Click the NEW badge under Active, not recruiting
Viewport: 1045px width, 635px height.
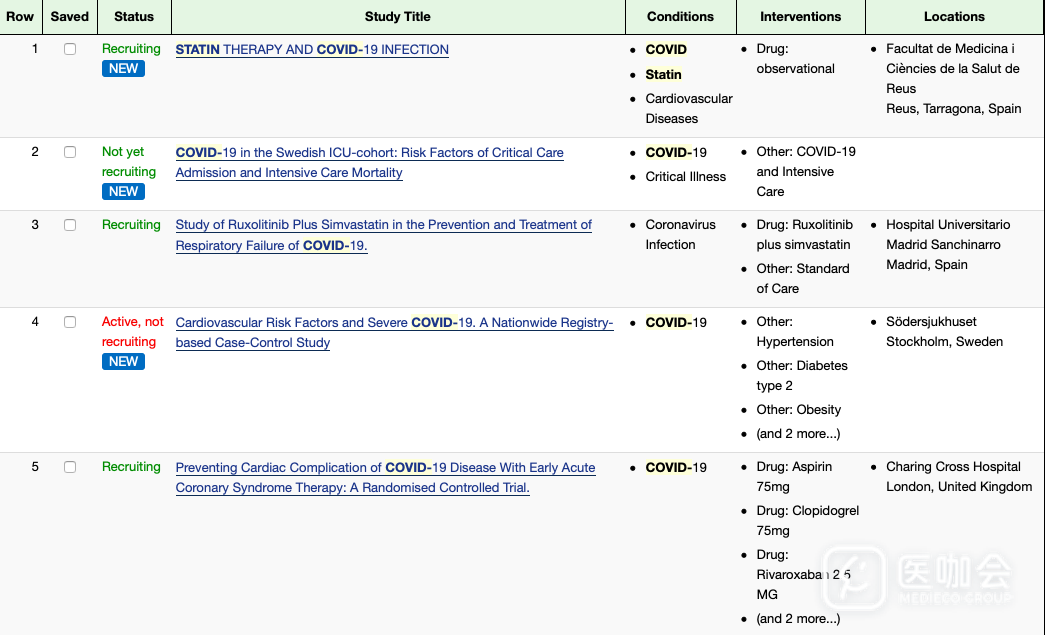123,362
